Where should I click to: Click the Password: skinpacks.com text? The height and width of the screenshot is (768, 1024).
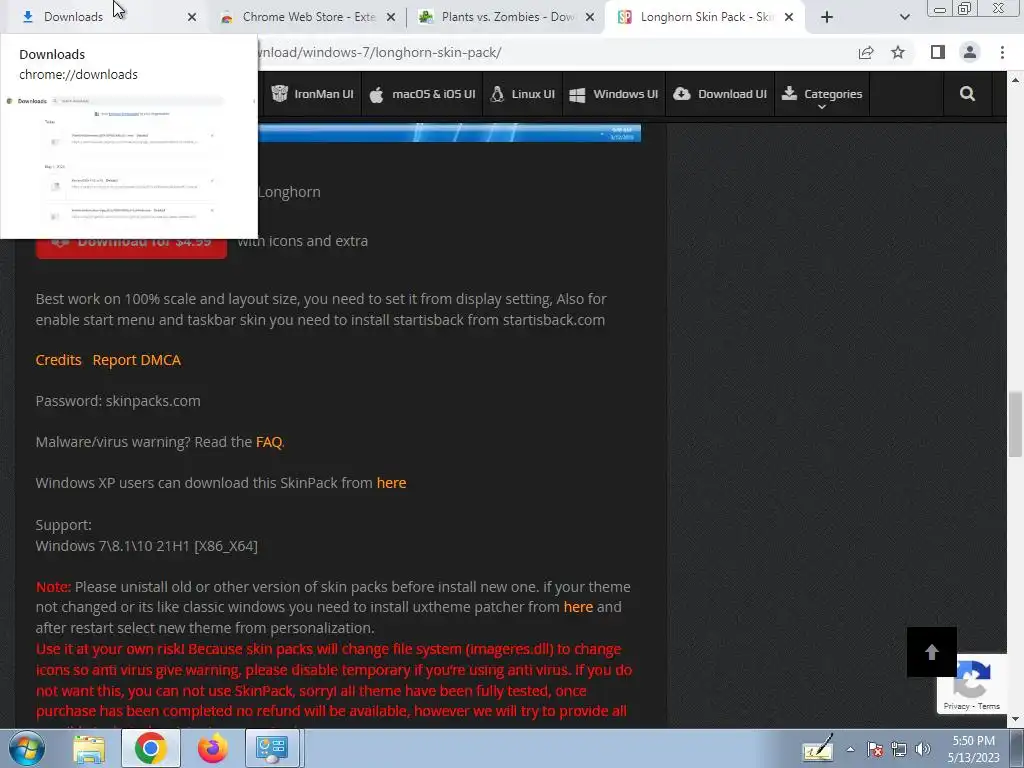click(118, 401)
